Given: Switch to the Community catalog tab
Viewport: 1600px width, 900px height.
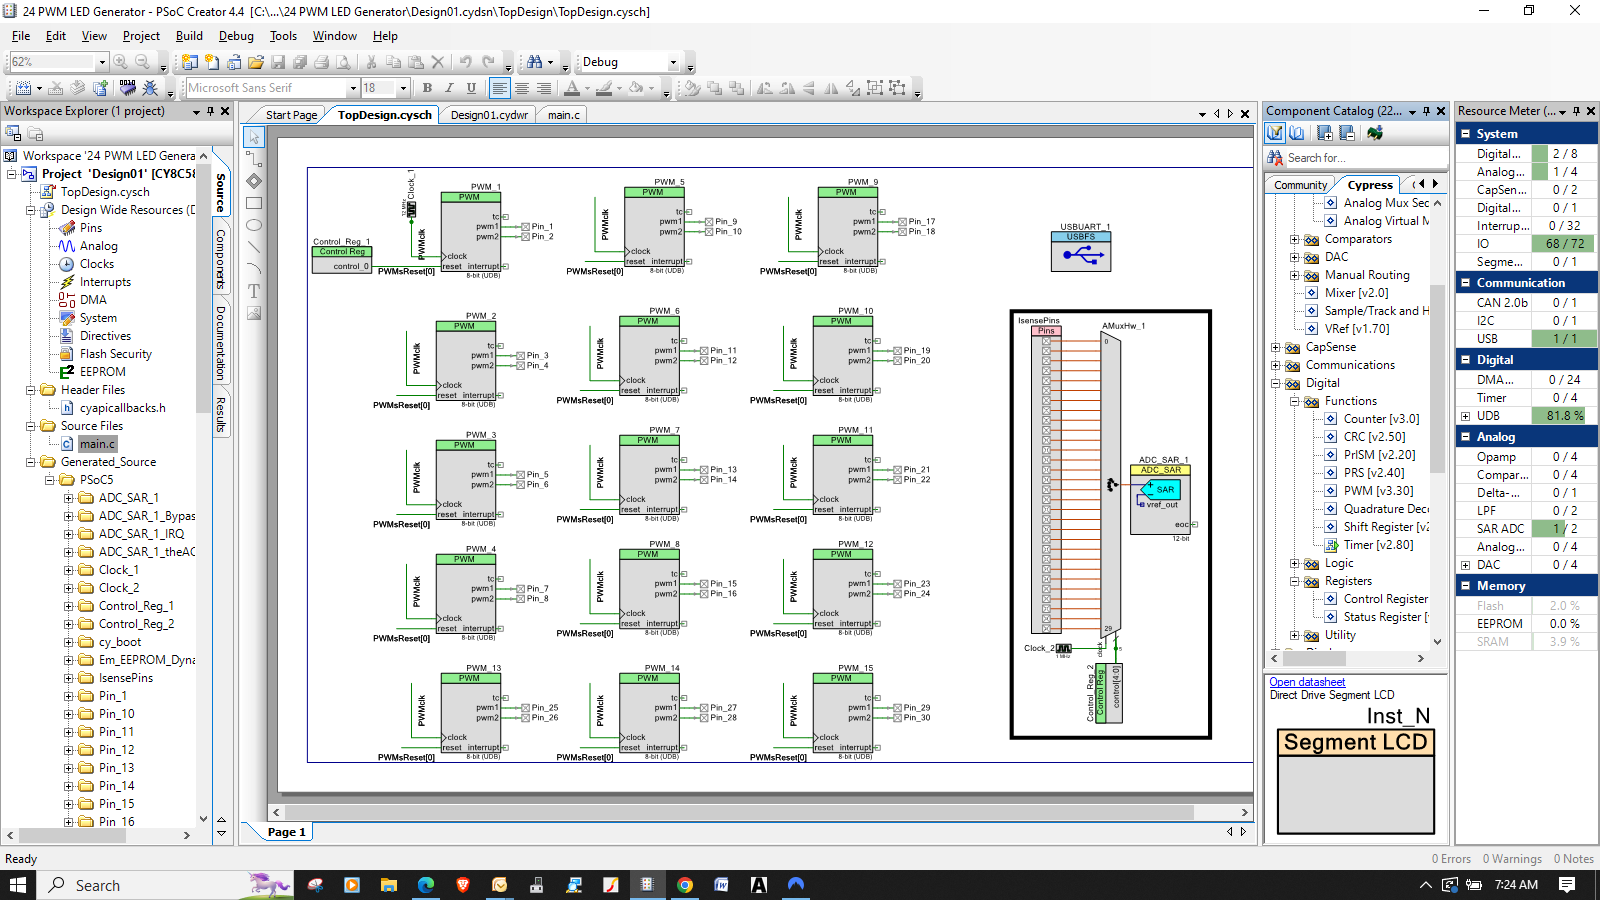Looking at the screenshot, I should pos(1300,185).
